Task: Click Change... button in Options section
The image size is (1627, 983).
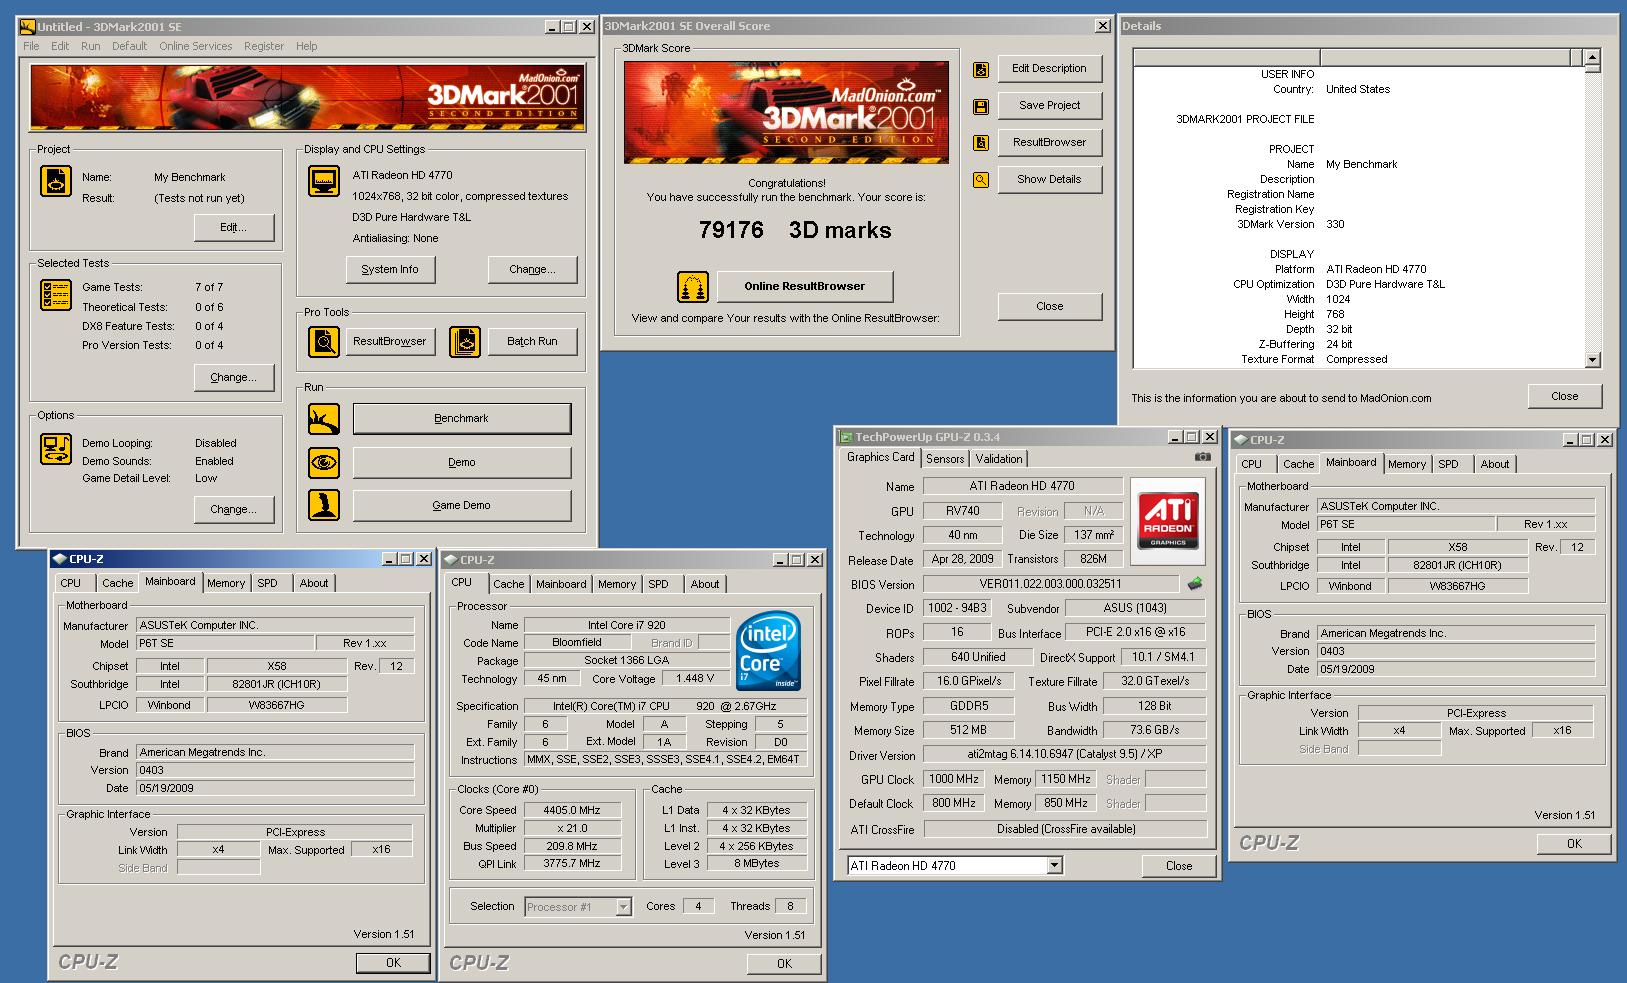Action: [x=233, y=509]
